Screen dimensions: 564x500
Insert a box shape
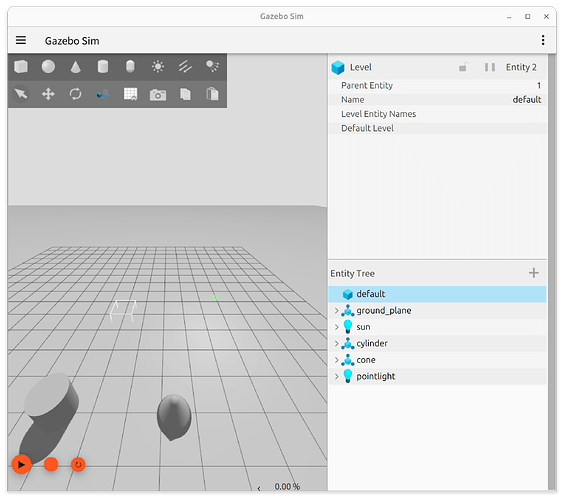[x=21, y=67]
